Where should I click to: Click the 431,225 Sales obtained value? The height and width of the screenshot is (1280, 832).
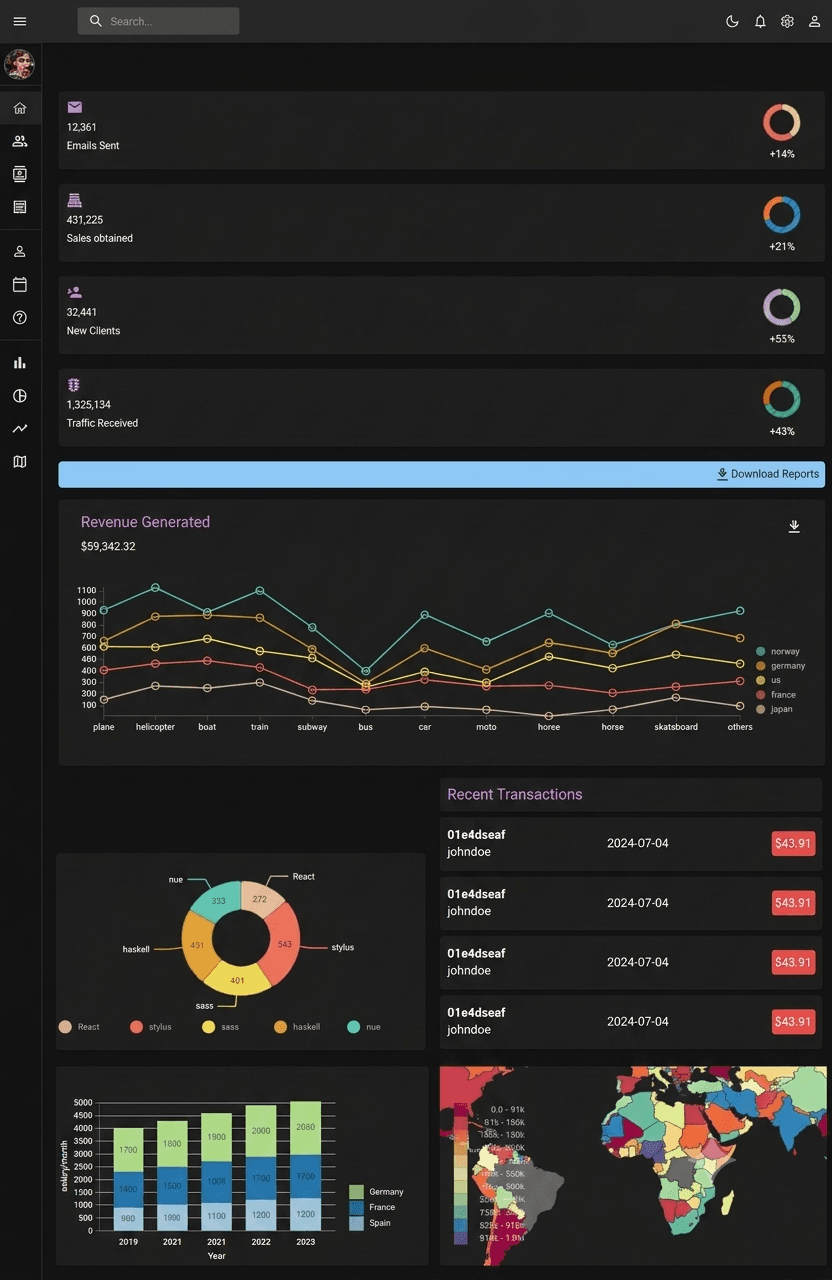tap(85, 220)
